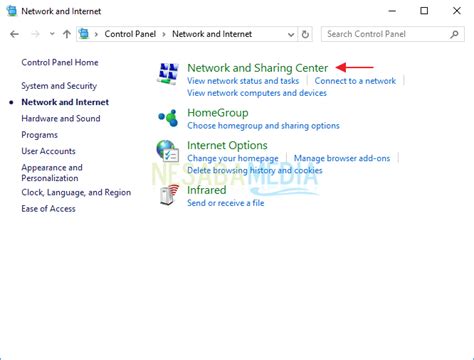474x360 pixels.
Task: Open View network status and tasks
Action: click(243, 81)
